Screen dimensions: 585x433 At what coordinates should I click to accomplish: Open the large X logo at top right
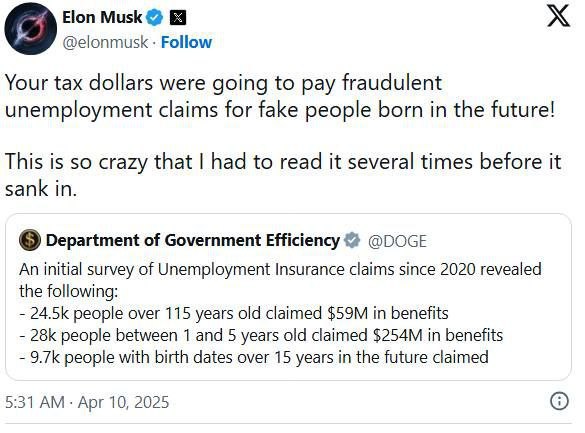[559, 16]
